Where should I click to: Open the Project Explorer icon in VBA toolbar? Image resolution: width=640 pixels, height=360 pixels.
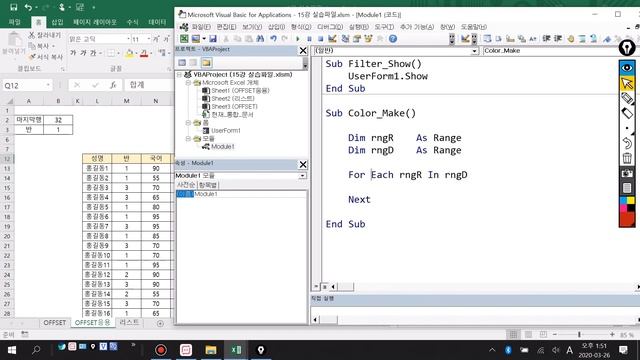(x=345, y=39)
